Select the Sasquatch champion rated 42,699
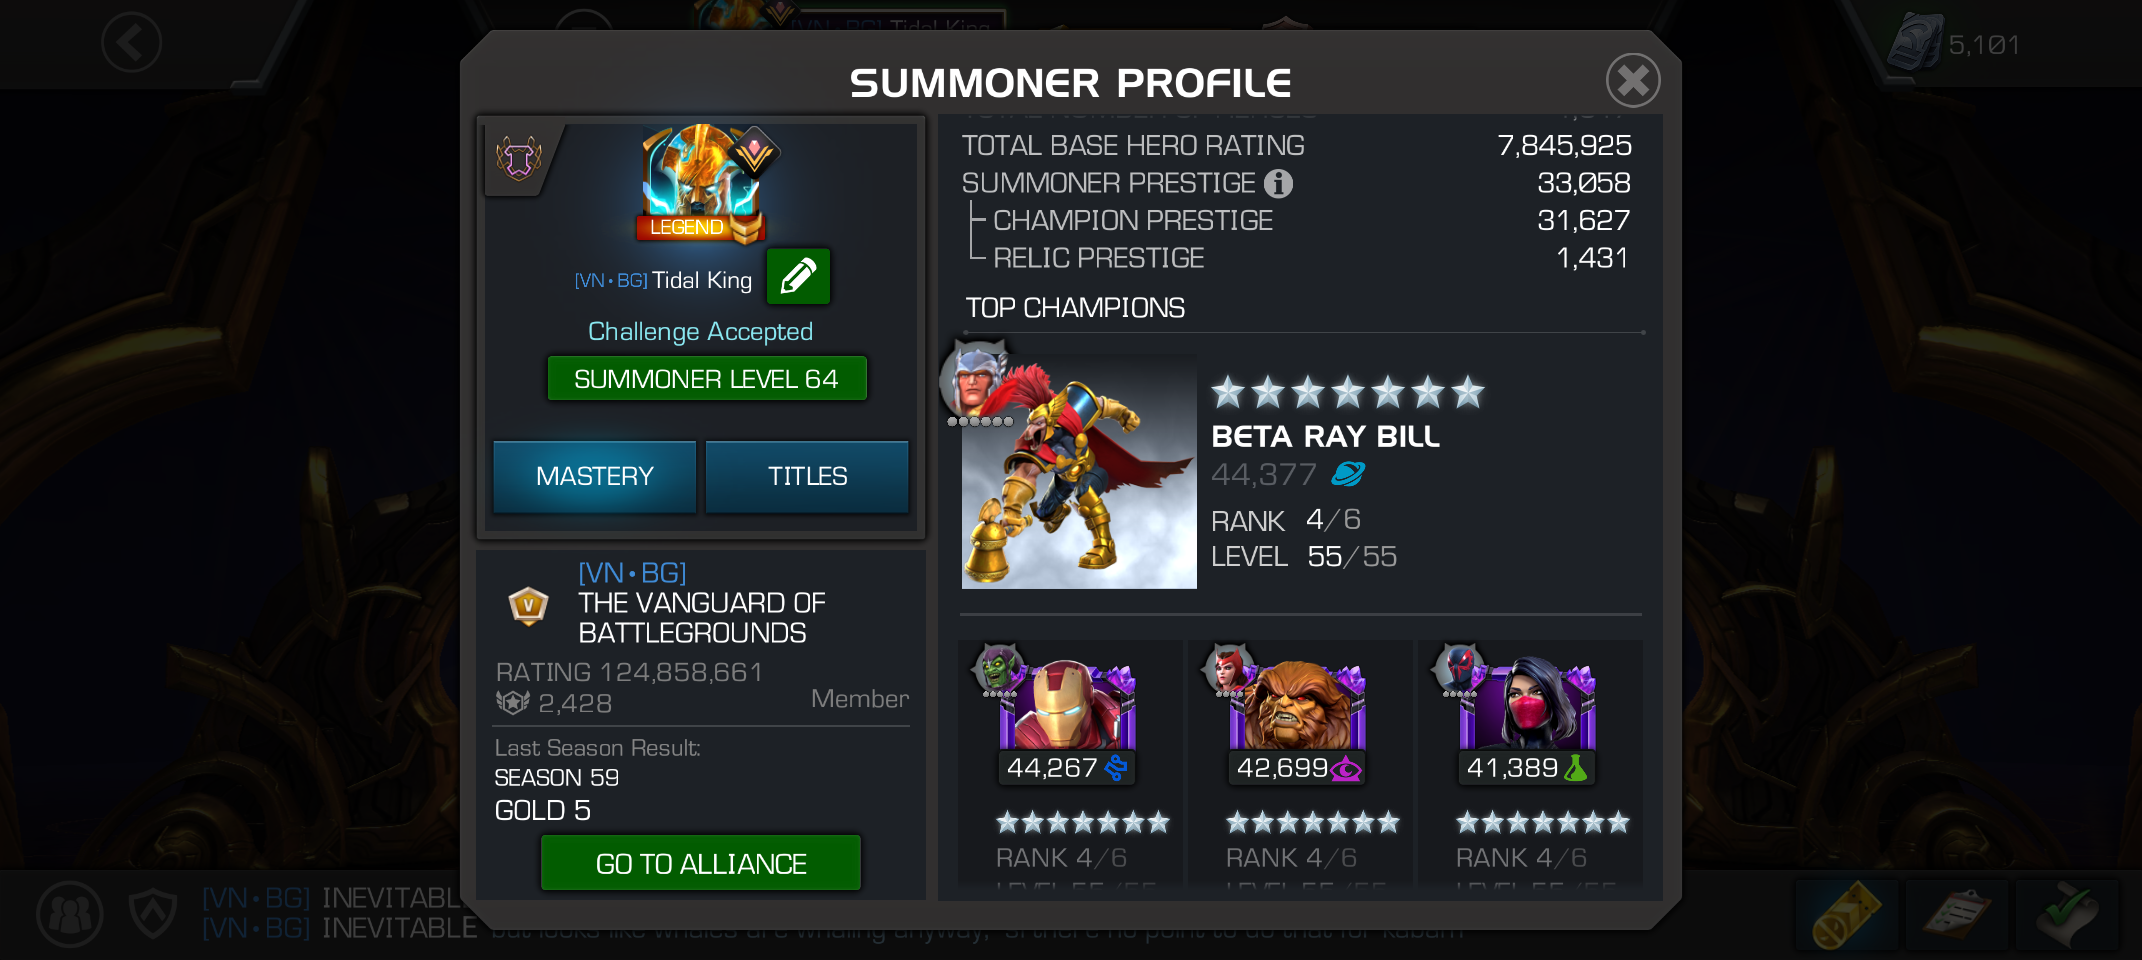 pos(1297,706)
